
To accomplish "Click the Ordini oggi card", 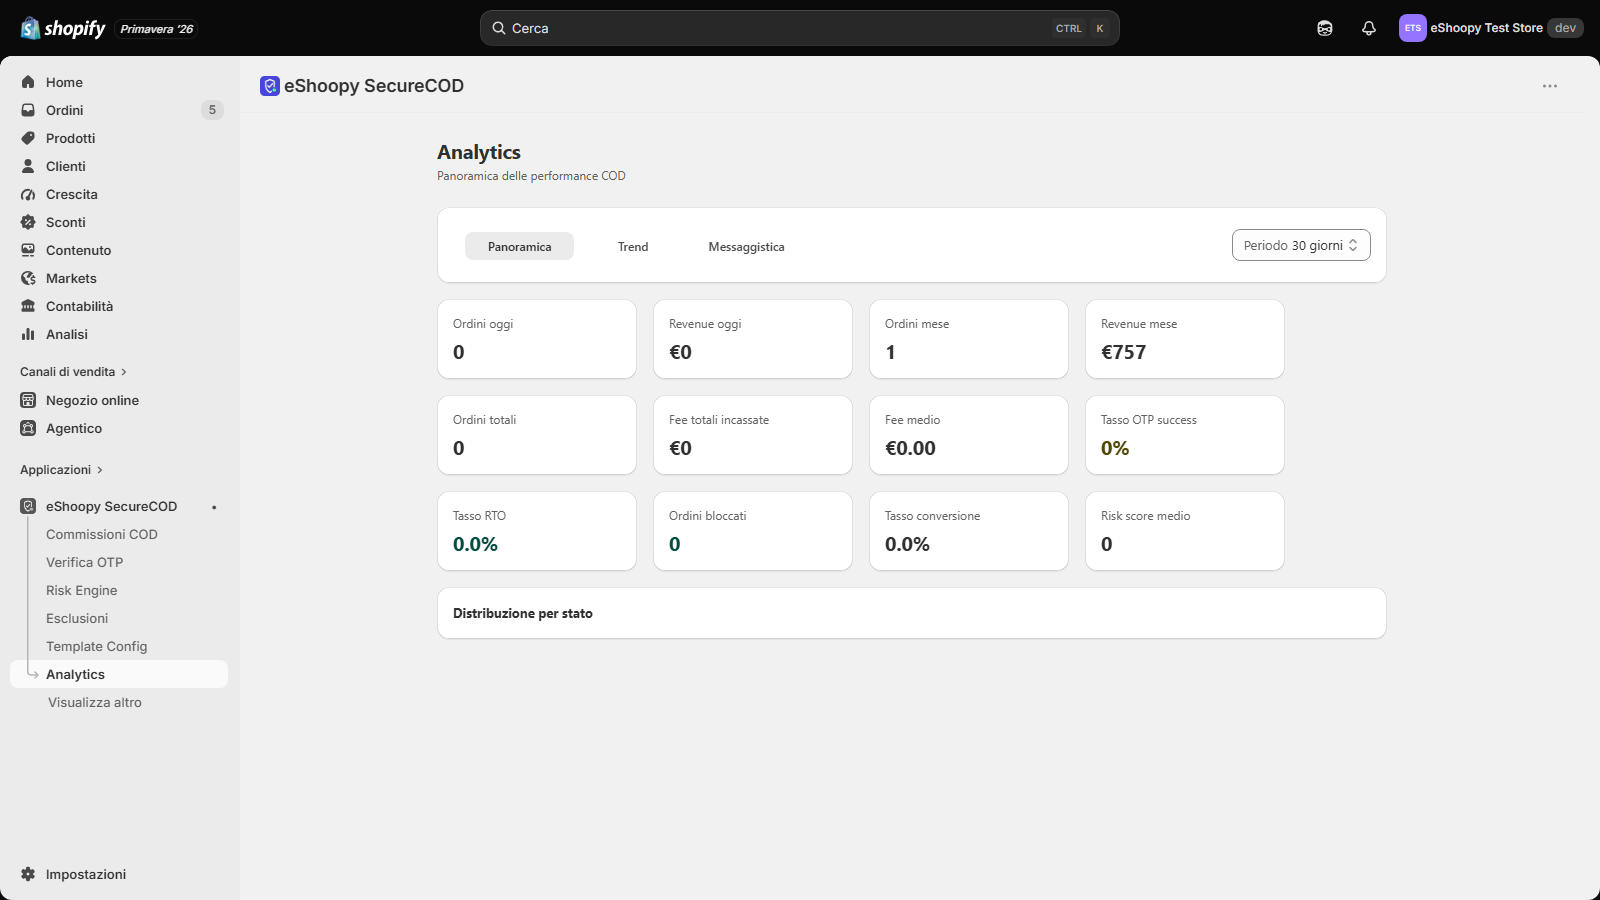I will tap(537, 339).
